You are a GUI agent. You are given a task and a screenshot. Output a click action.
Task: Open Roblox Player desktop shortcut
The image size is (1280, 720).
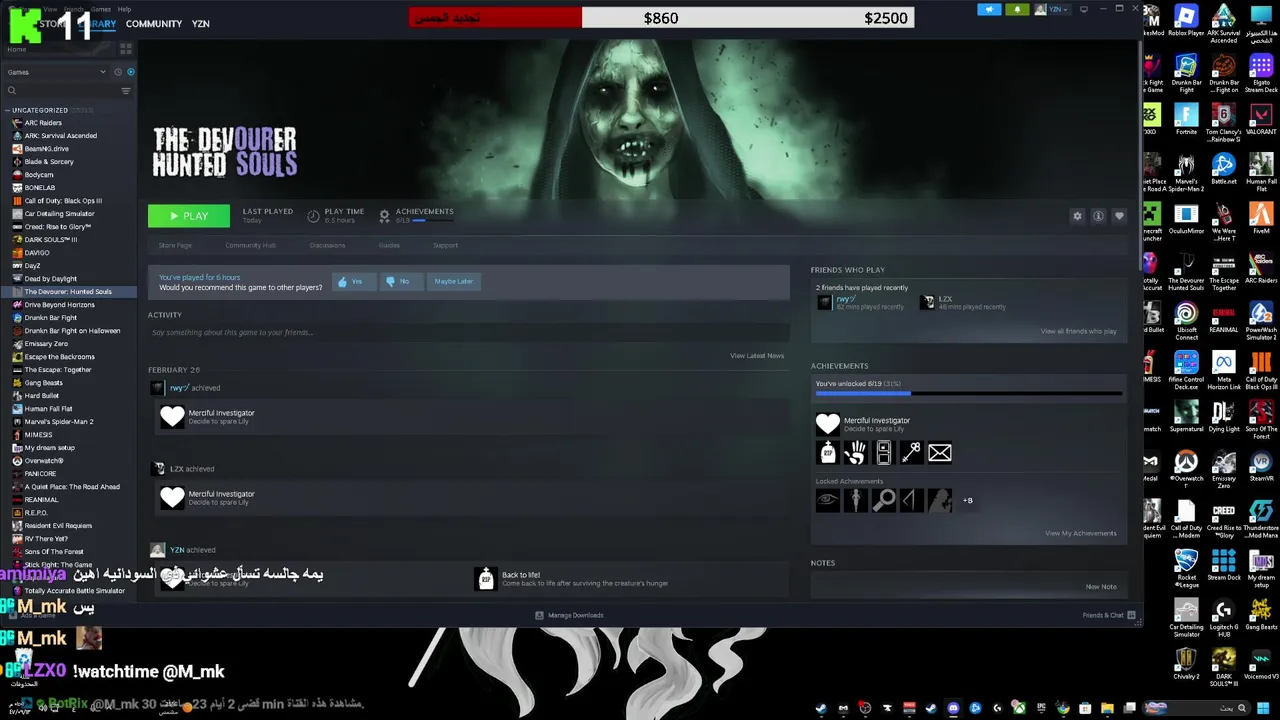click(1186, 22)
